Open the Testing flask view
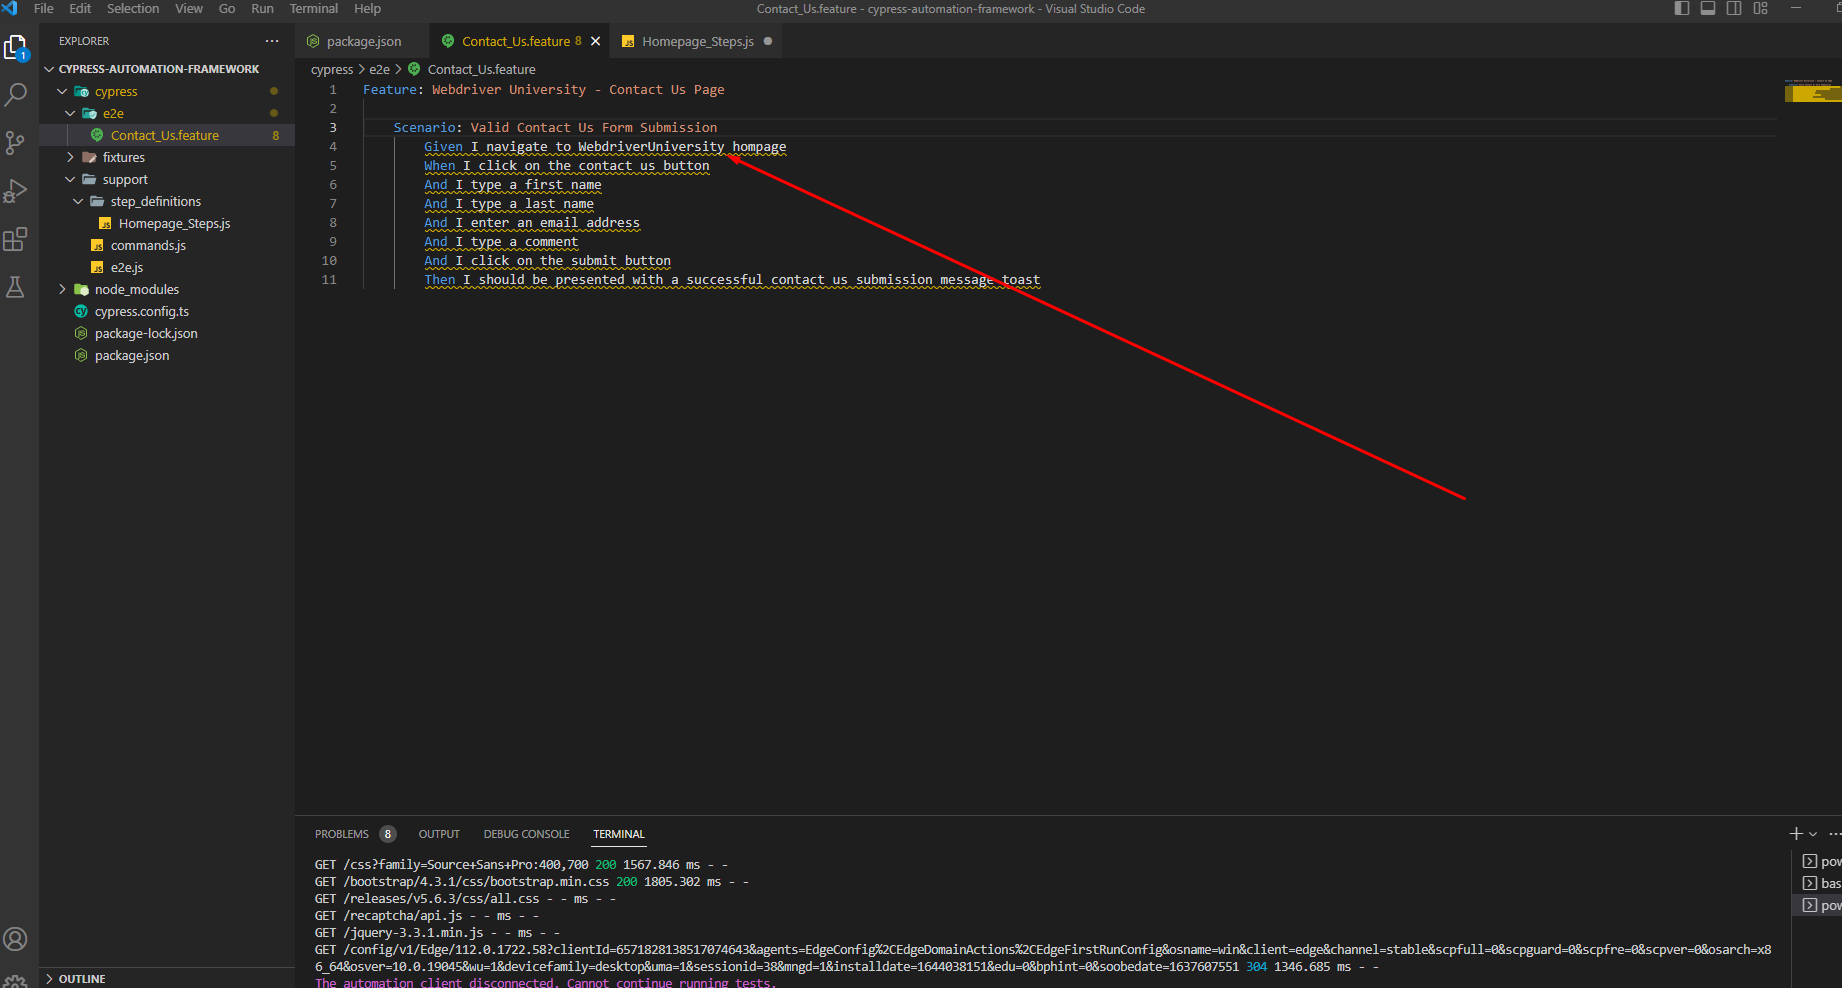Viewport: 1842px width, 988px height. point(16,287)
